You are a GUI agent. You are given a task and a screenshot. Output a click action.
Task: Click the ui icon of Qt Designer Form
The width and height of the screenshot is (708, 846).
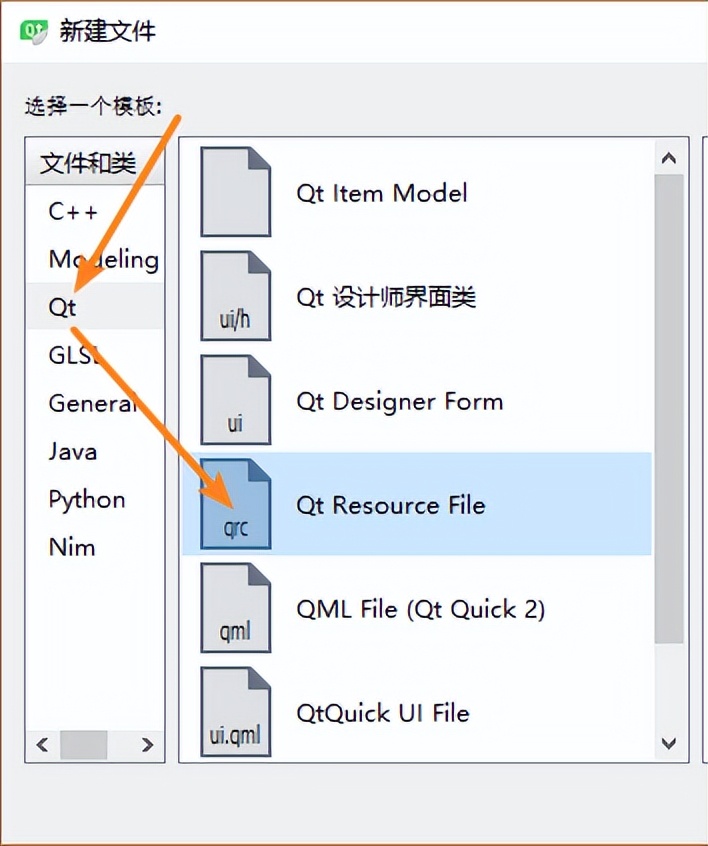(235, 401)
